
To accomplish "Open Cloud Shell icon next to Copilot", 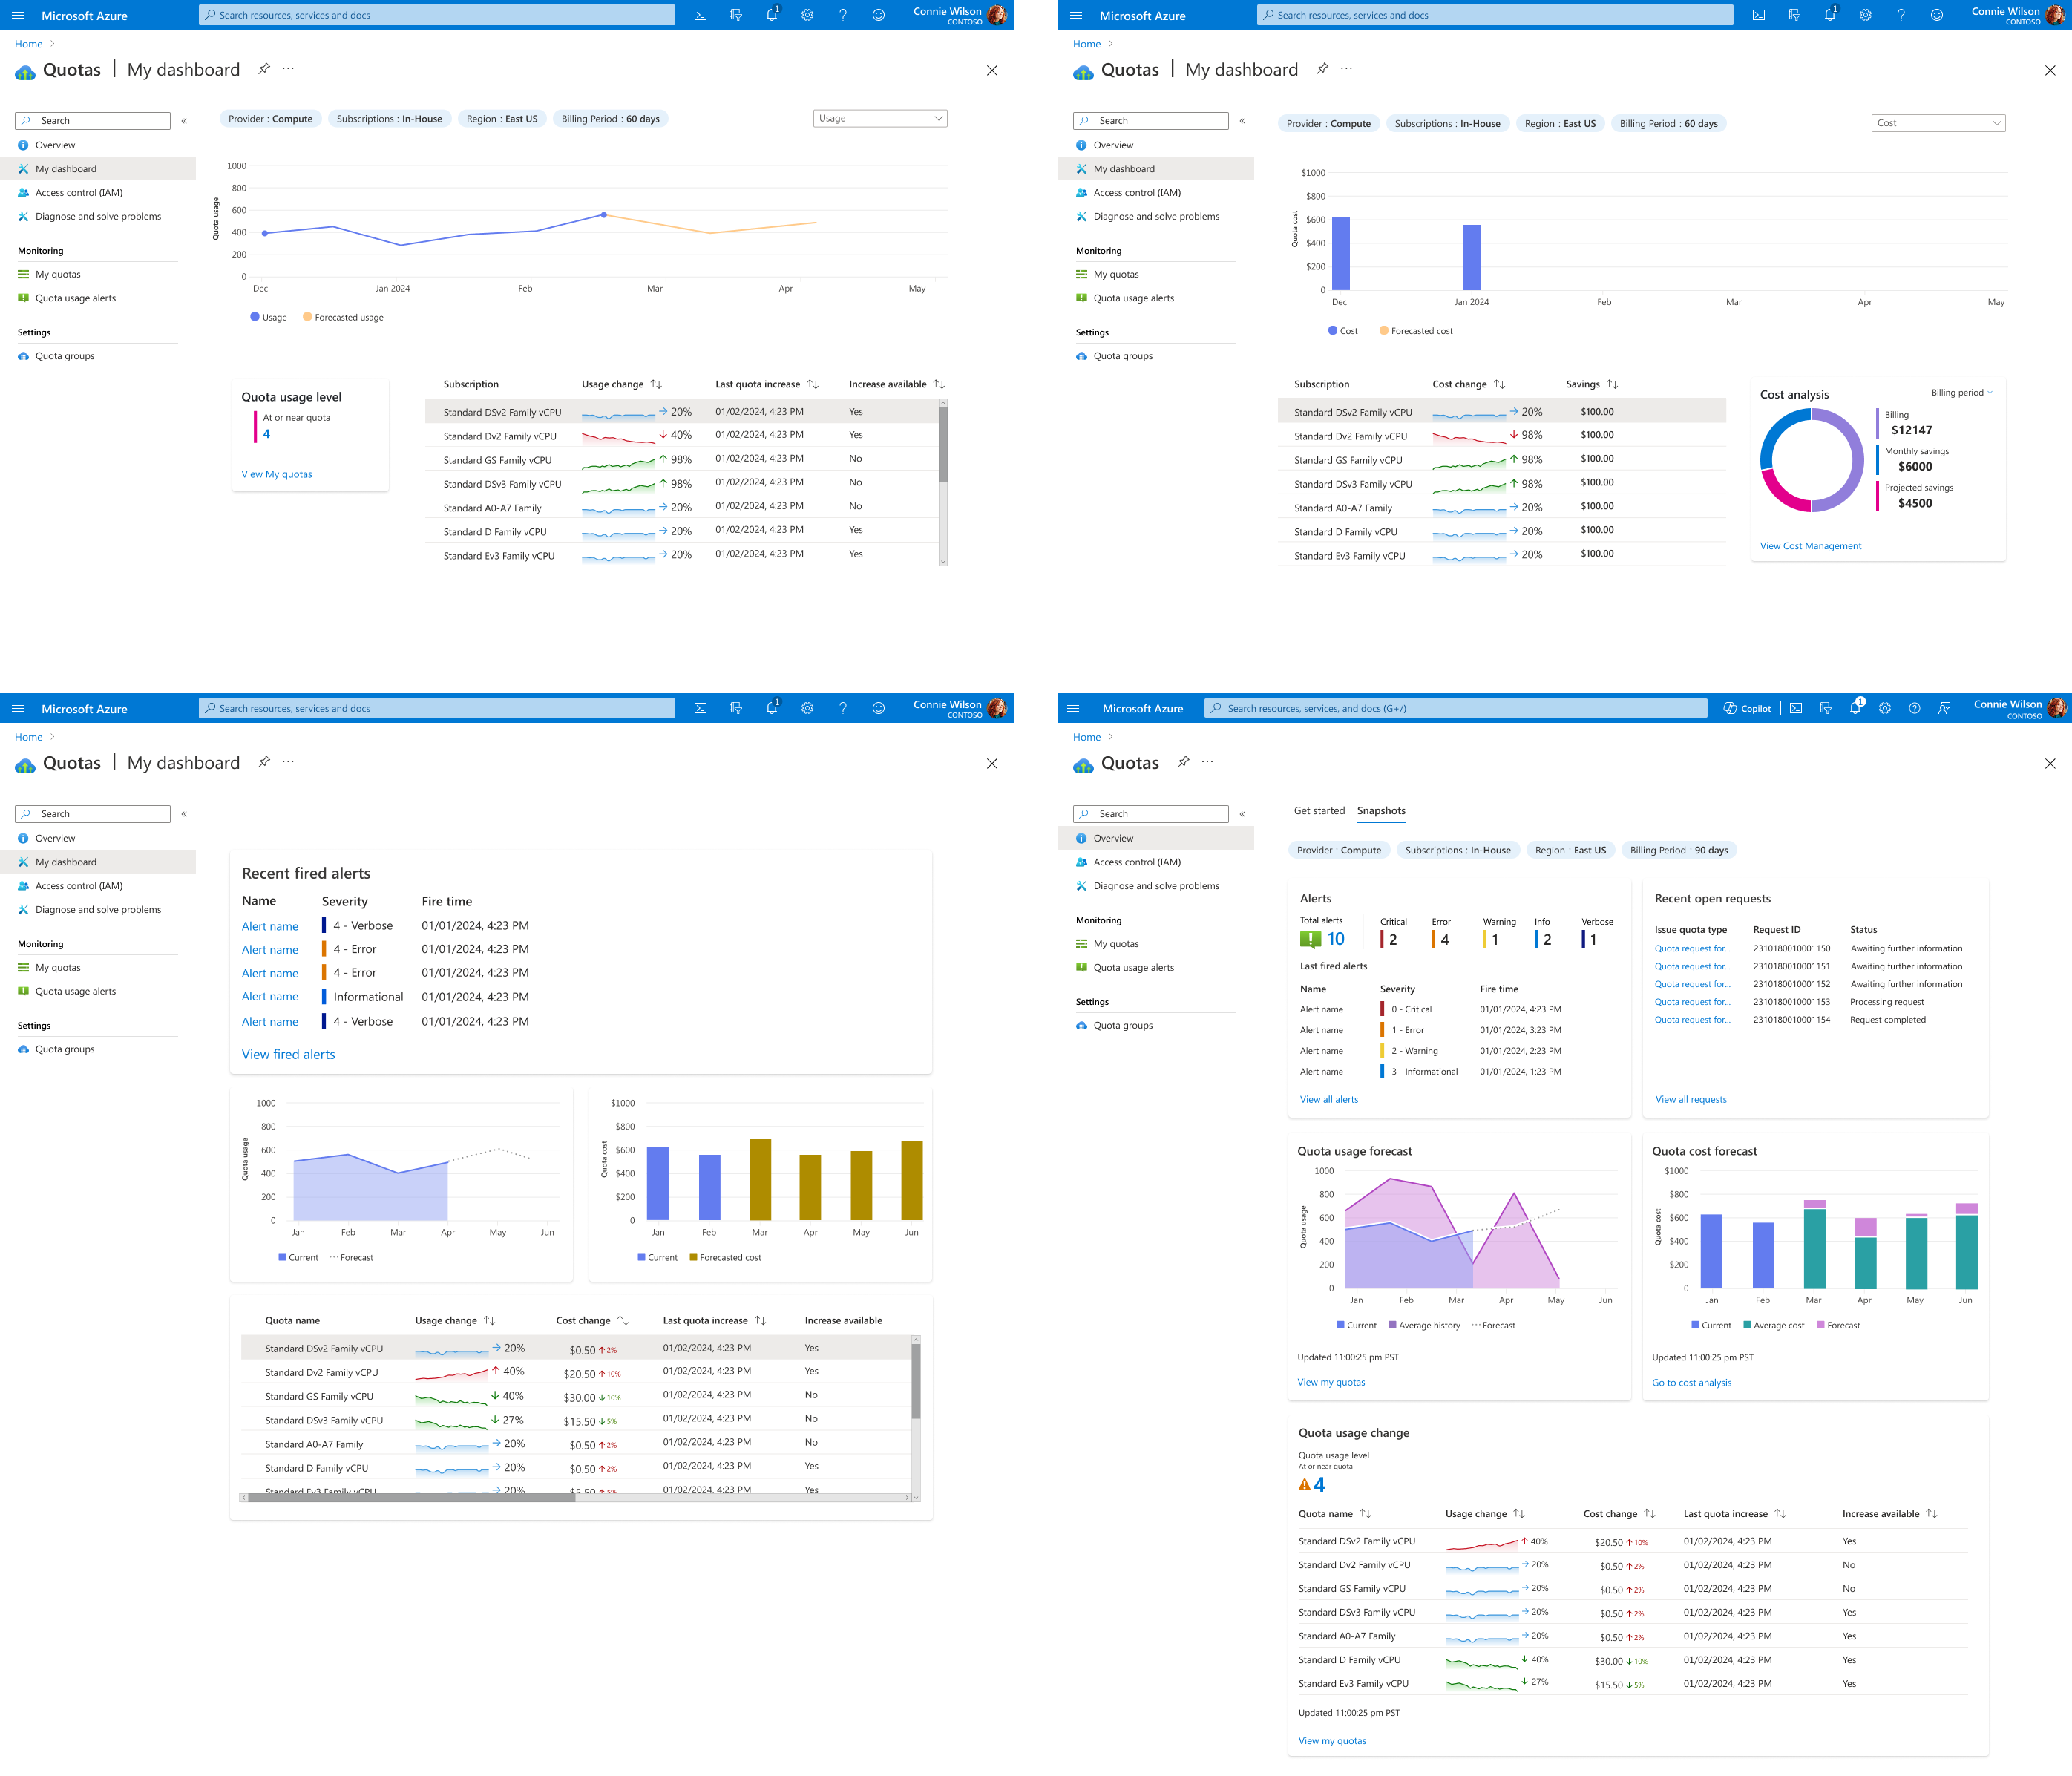I will (x=1796, y=708).
